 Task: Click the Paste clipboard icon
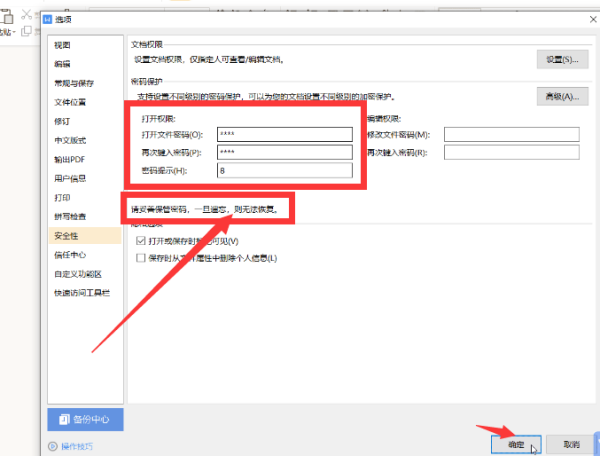pos(7,17)
